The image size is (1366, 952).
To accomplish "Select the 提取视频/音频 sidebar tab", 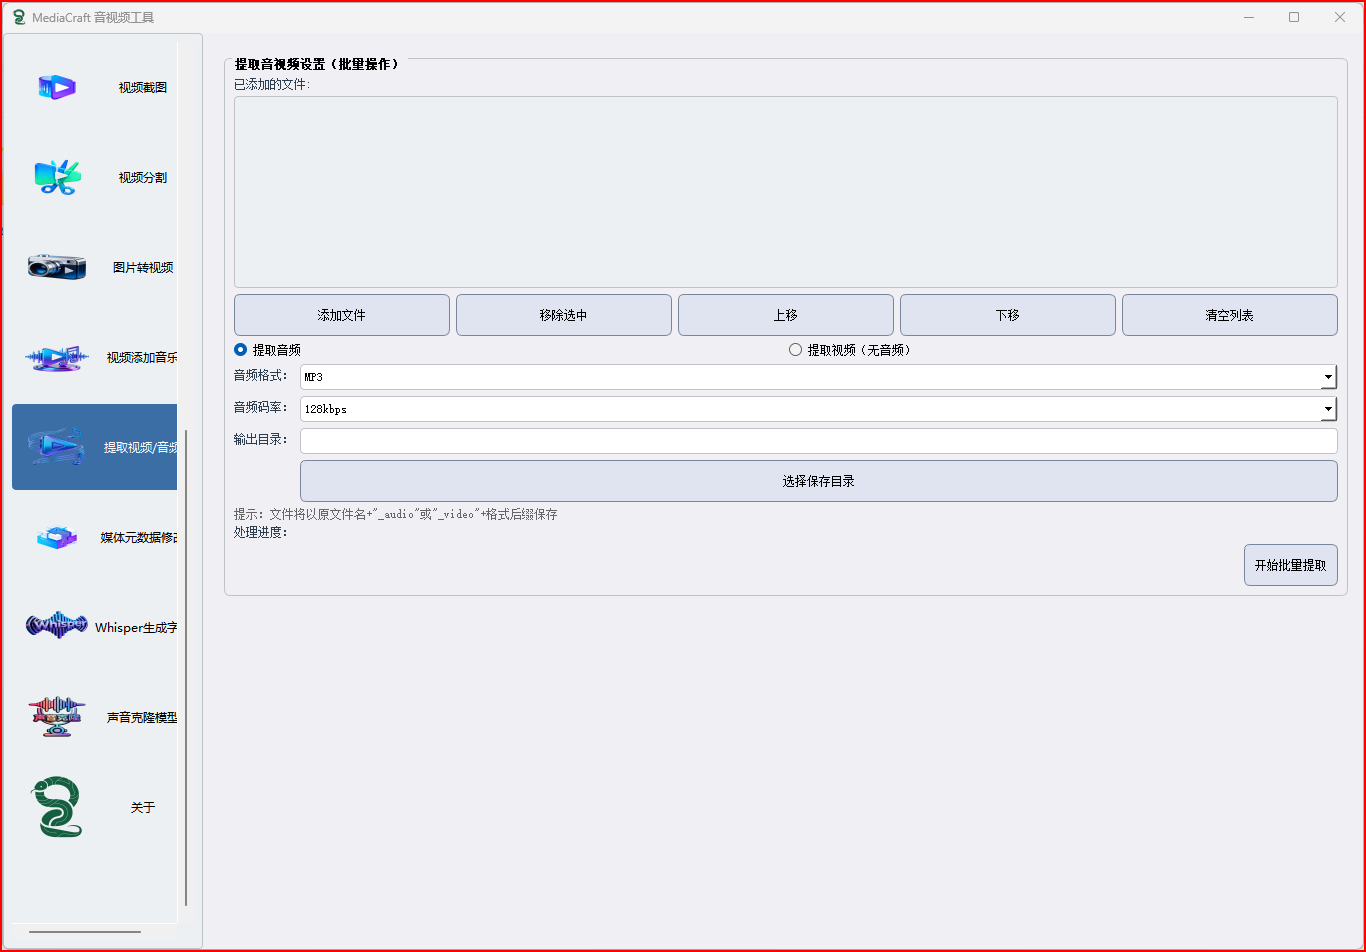I will click(95, 447).
